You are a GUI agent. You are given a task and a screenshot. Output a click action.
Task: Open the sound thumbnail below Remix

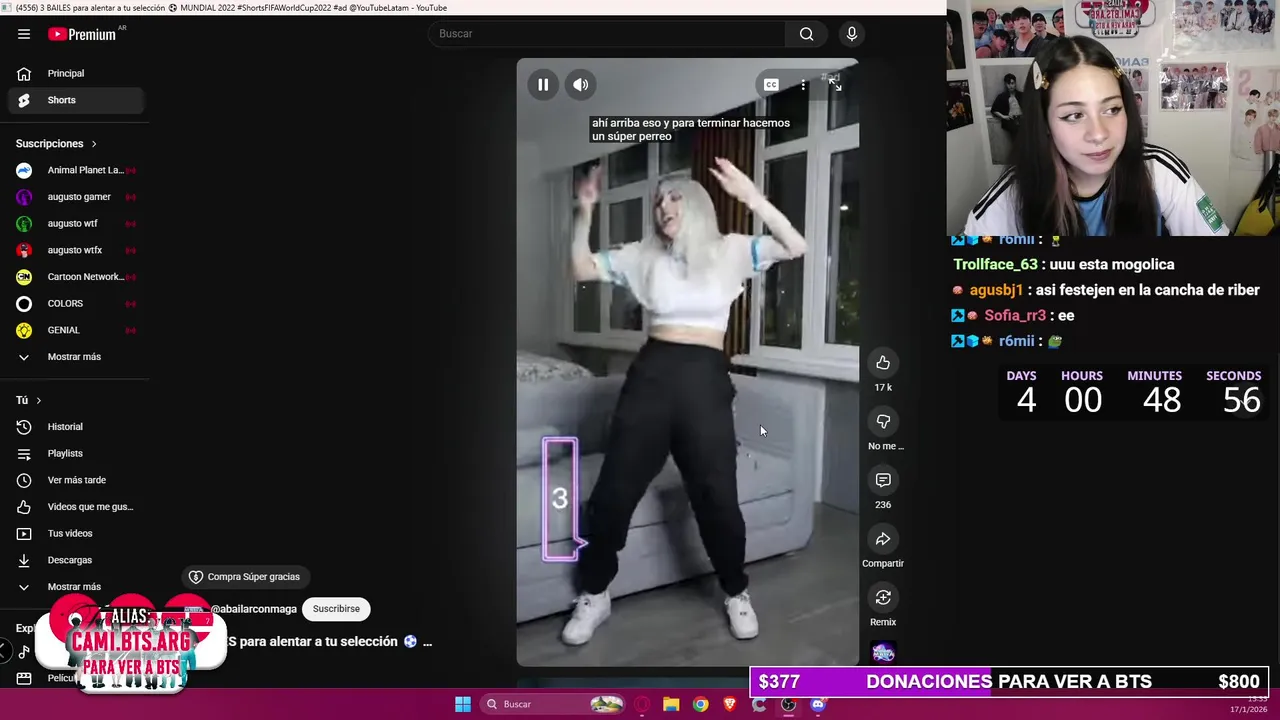pos(883,653)
